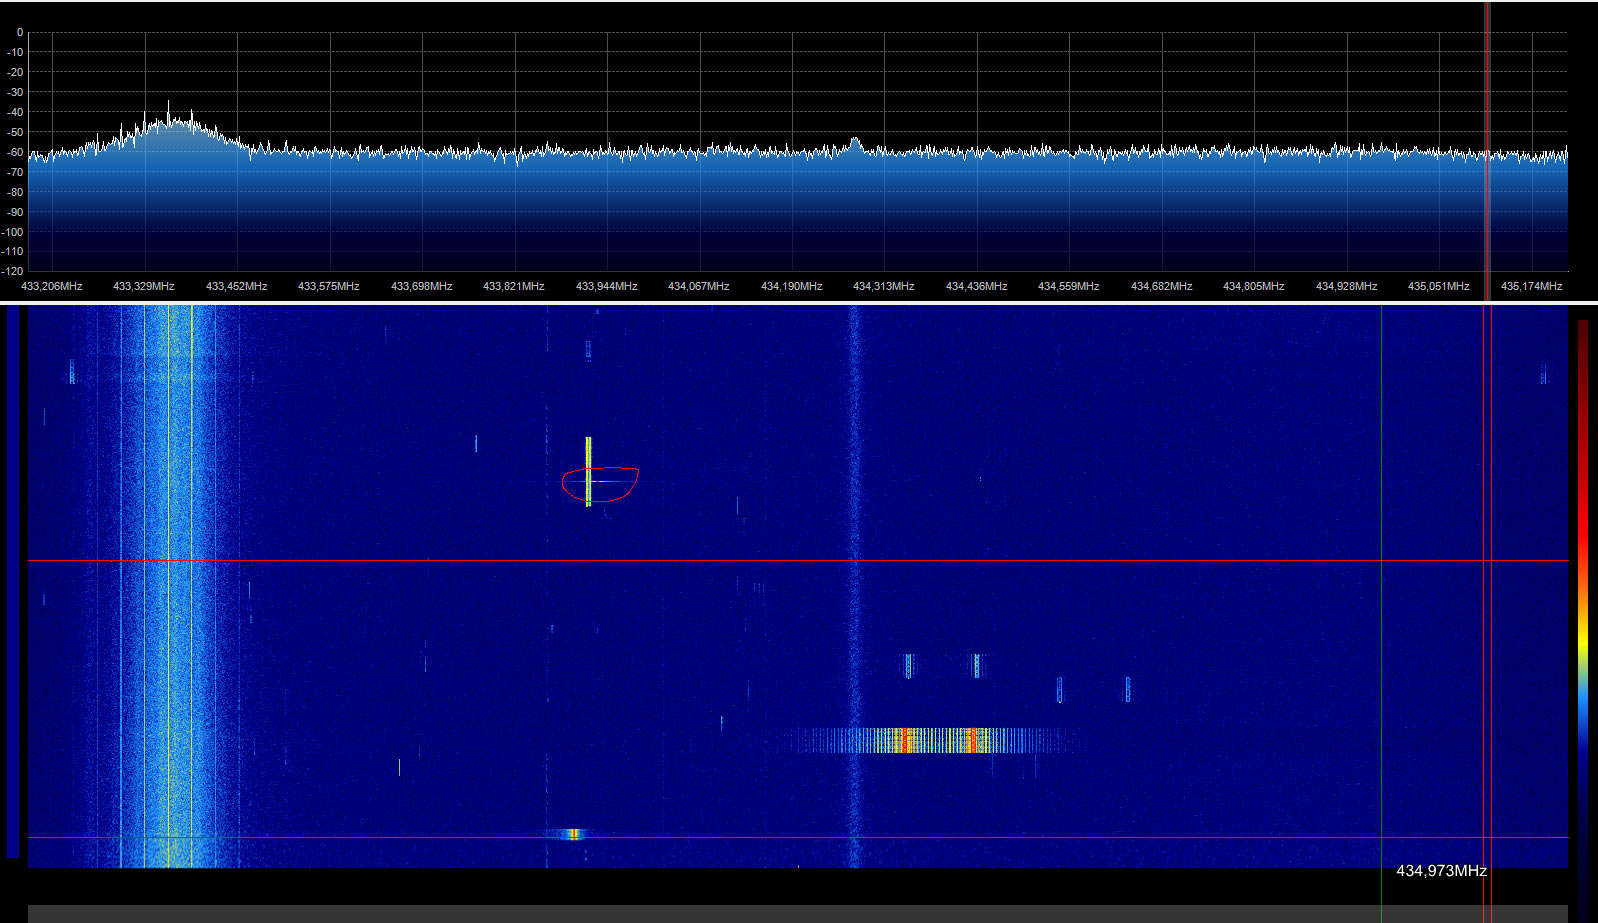Select the 434,559MHz axis label
The height and width of the screenshot is (923, 1598).
coord(1069,286)
